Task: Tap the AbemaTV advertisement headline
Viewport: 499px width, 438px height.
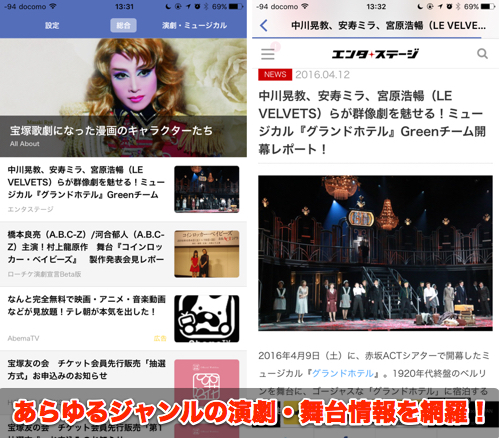Action: point(86,305)
